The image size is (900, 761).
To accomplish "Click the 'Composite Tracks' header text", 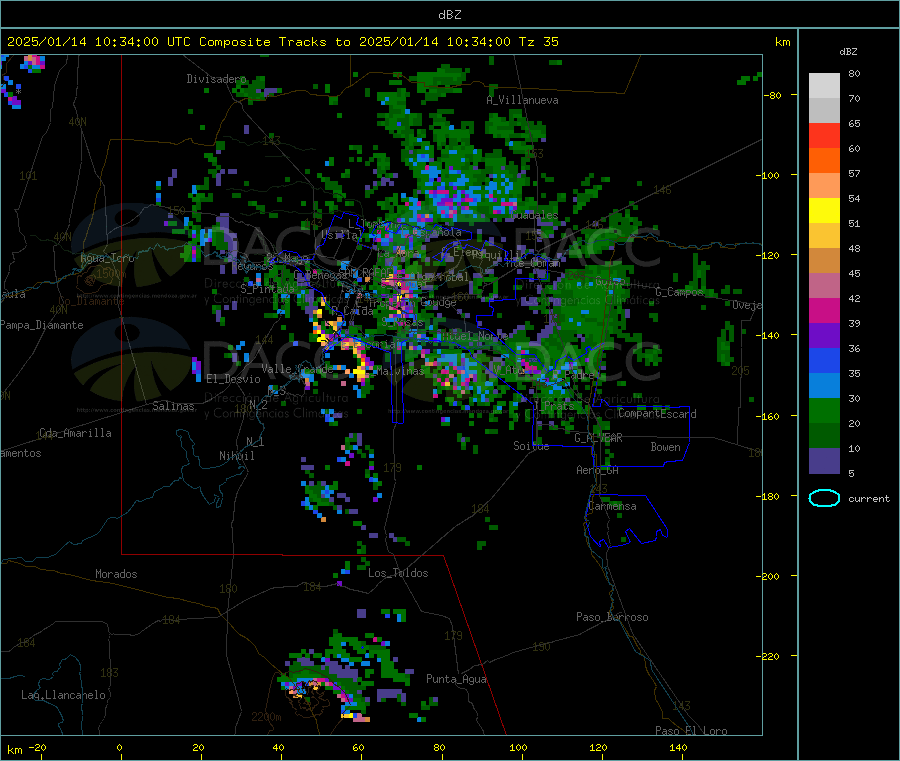I will click(262, 42).
